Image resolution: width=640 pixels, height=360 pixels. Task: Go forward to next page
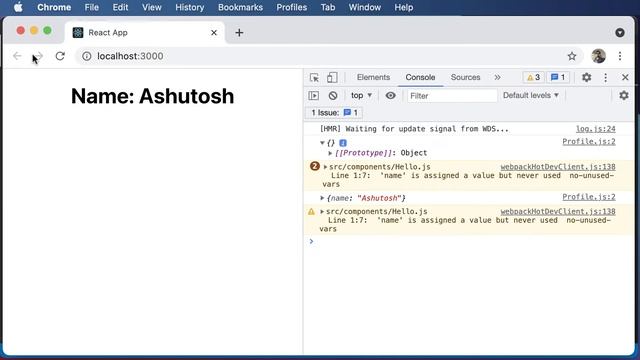(x=39, y=56)
